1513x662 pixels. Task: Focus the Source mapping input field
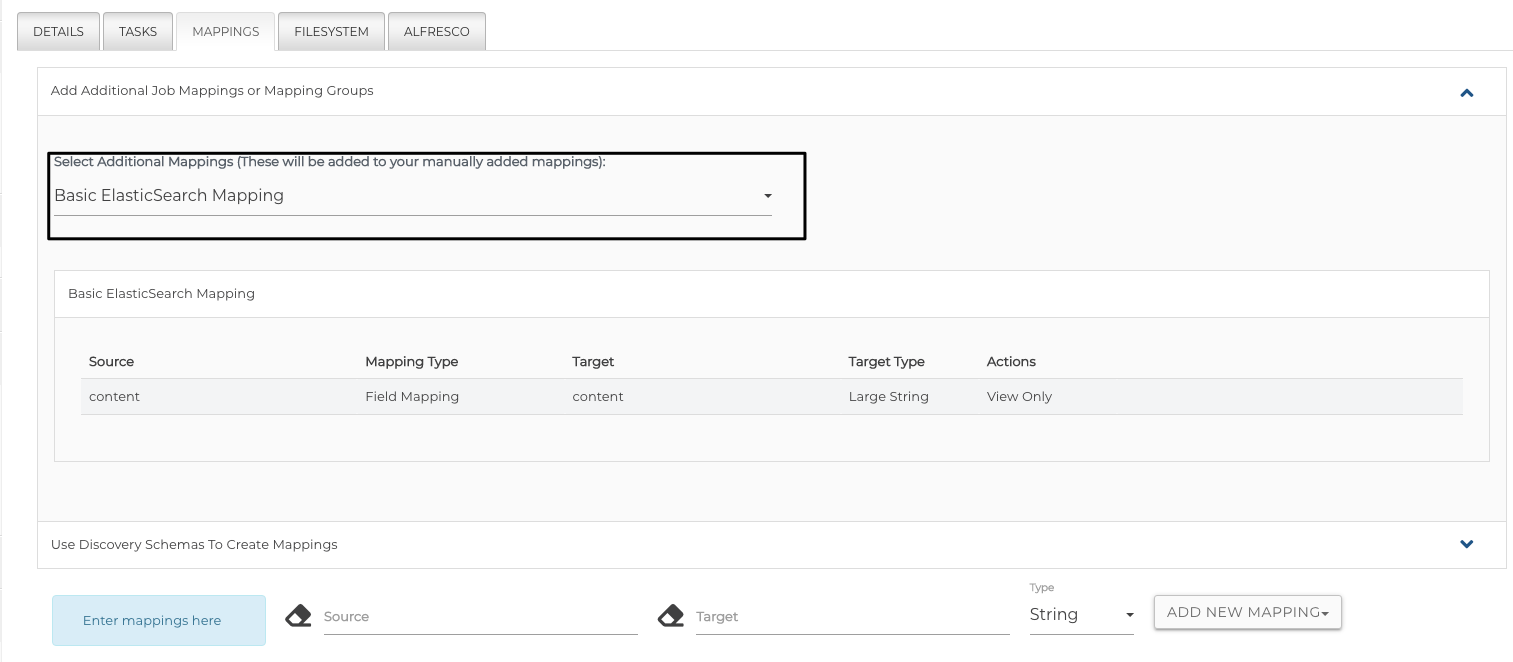(x=480, y=617)
